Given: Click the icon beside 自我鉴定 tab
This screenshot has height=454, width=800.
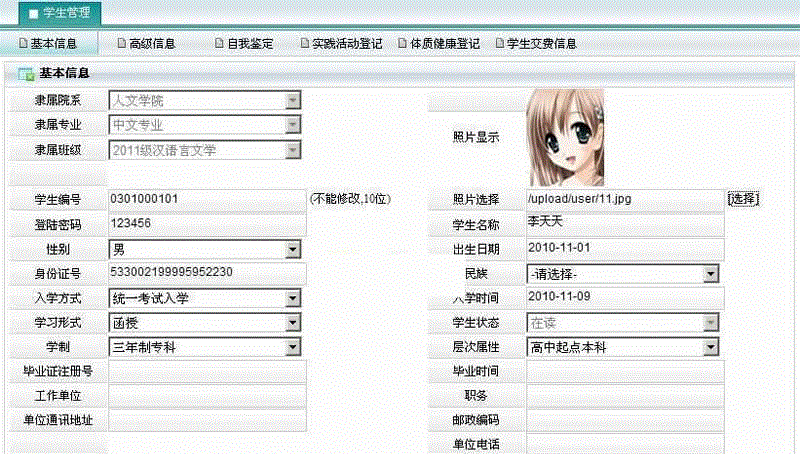Looking at the screenshot, I should pos(219,44).
